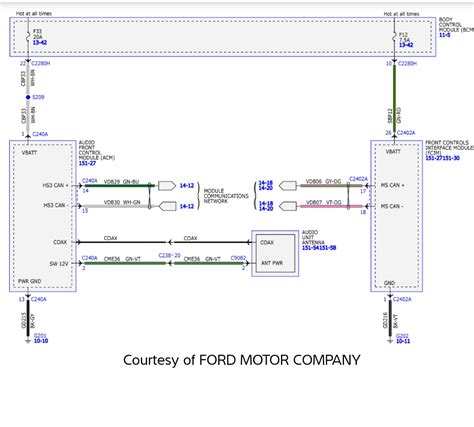This screenshot has height=427, width=474.
Task: Click the off-page arrow symbol on the MS CAN - line
Action: pos(288,206)
